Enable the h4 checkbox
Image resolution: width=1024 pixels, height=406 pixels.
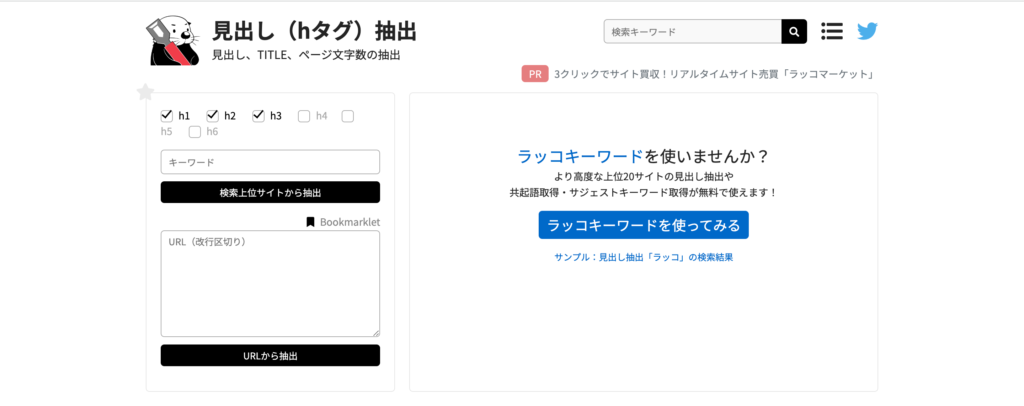[304, 116]
